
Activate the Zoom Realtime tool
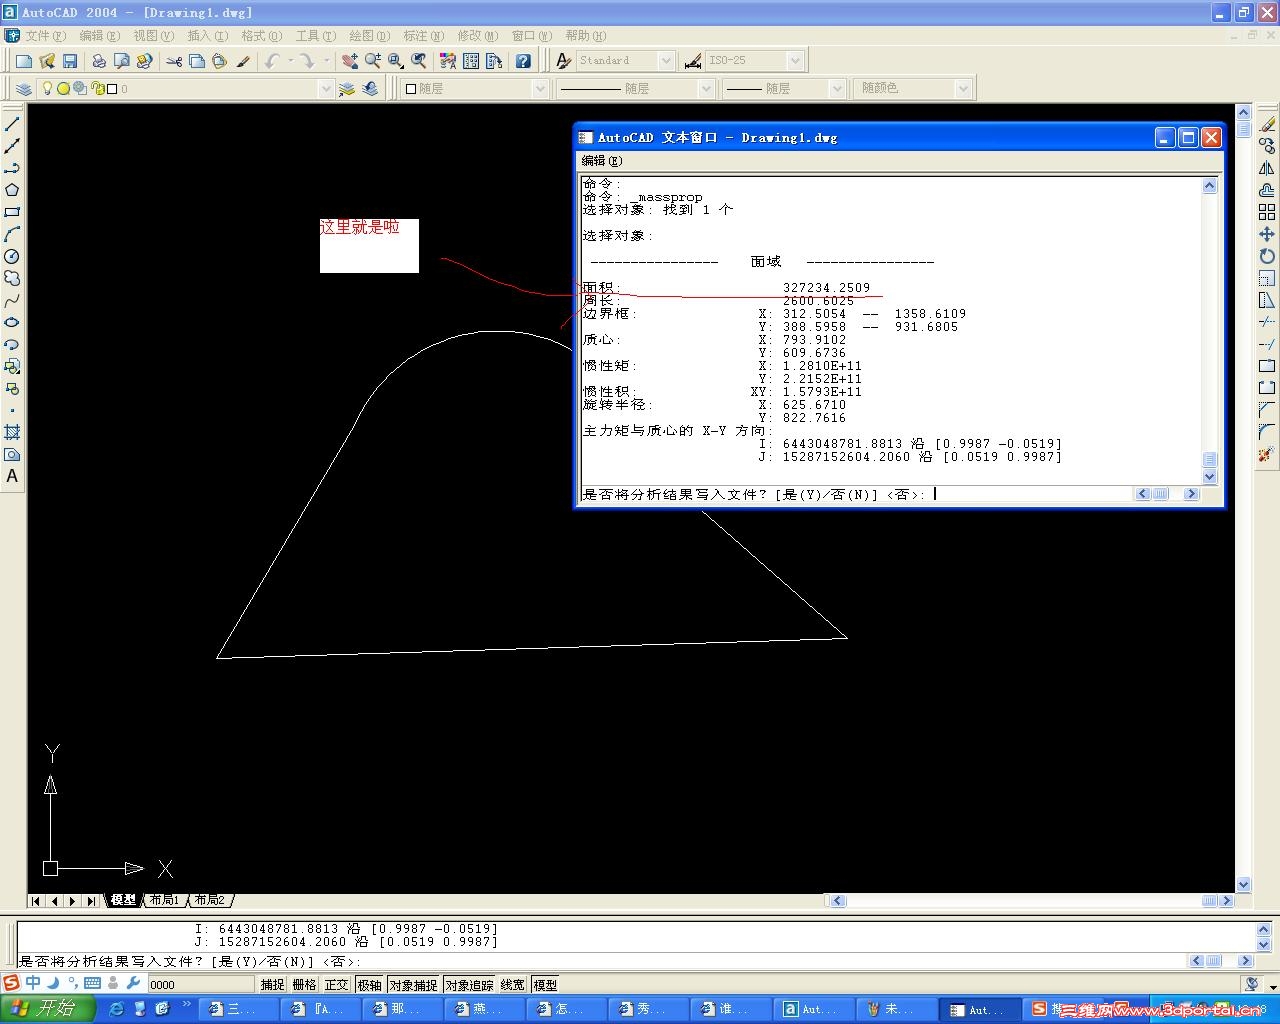point(373,61)
